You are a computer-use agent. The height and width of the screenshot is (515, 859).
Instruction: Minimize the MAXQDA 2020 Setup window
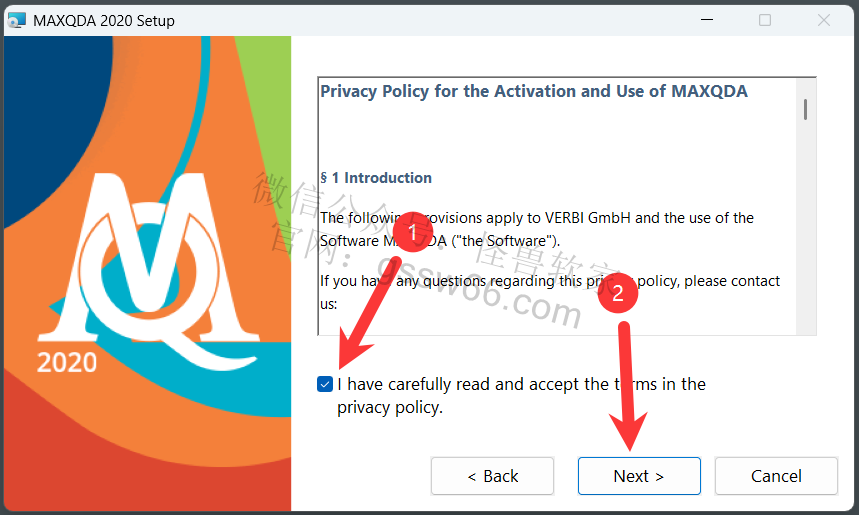[707, 20]
